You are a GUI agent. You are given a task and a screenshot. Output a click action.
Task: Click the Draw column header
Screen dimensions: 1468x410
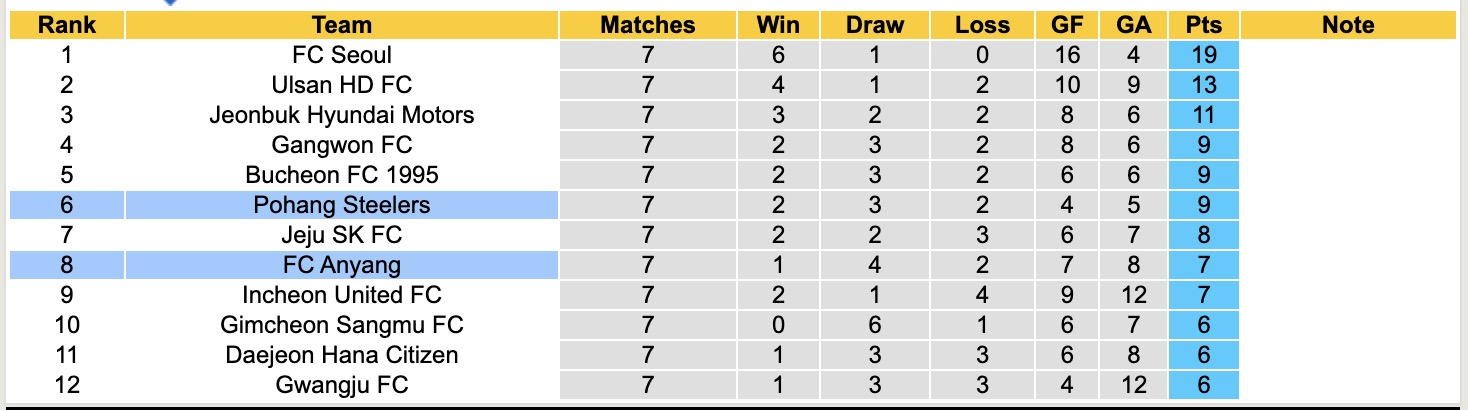click(x=874, y=25)
